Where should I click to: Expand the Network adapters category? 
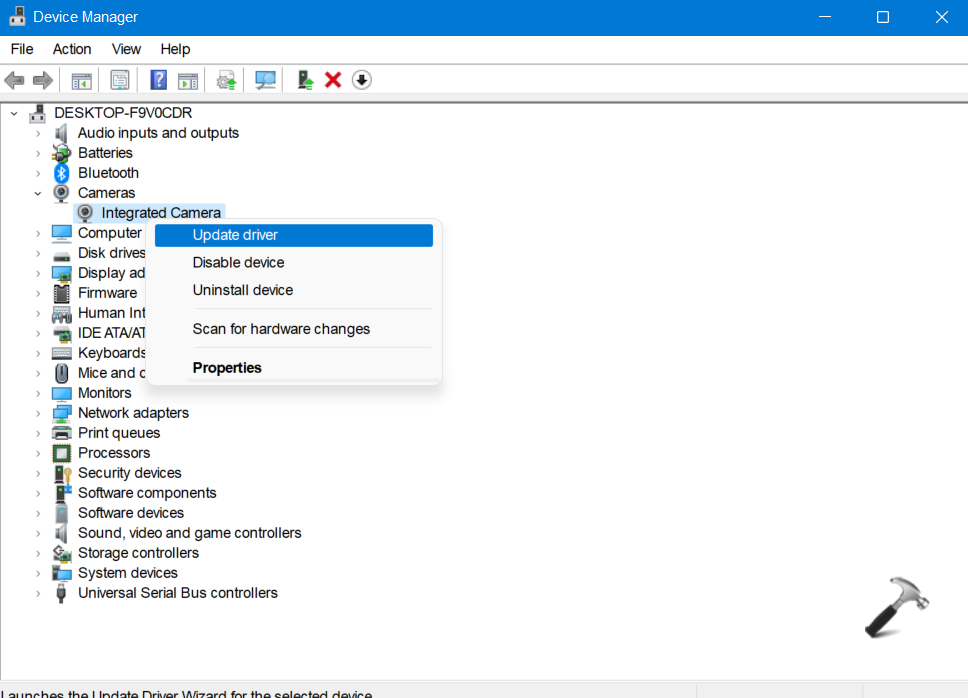tap(38, 413)
